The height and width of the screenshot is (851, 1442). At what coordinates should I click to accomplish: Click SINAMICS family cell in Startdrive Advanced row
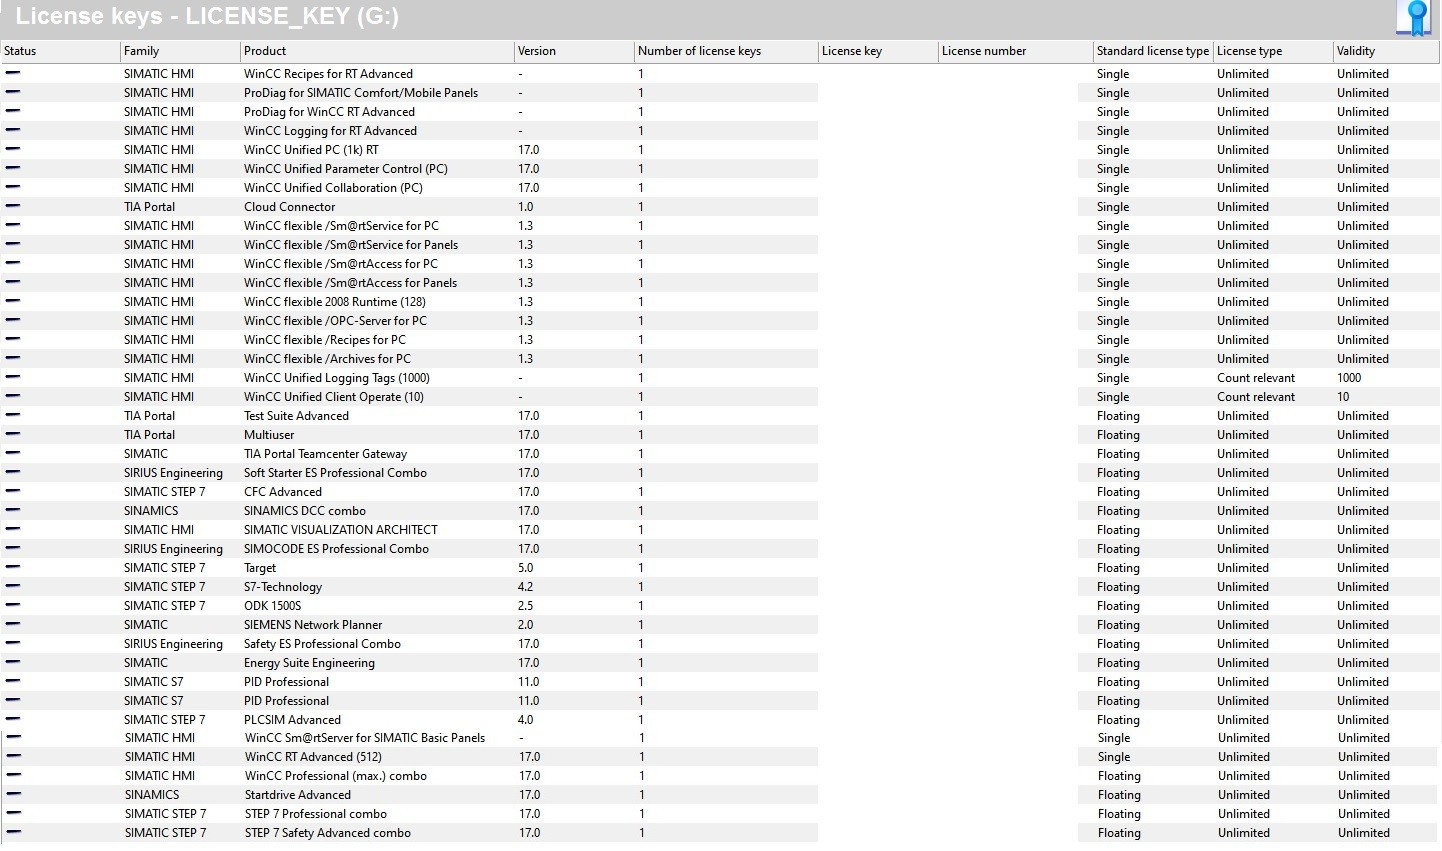(x=152, y=795)
